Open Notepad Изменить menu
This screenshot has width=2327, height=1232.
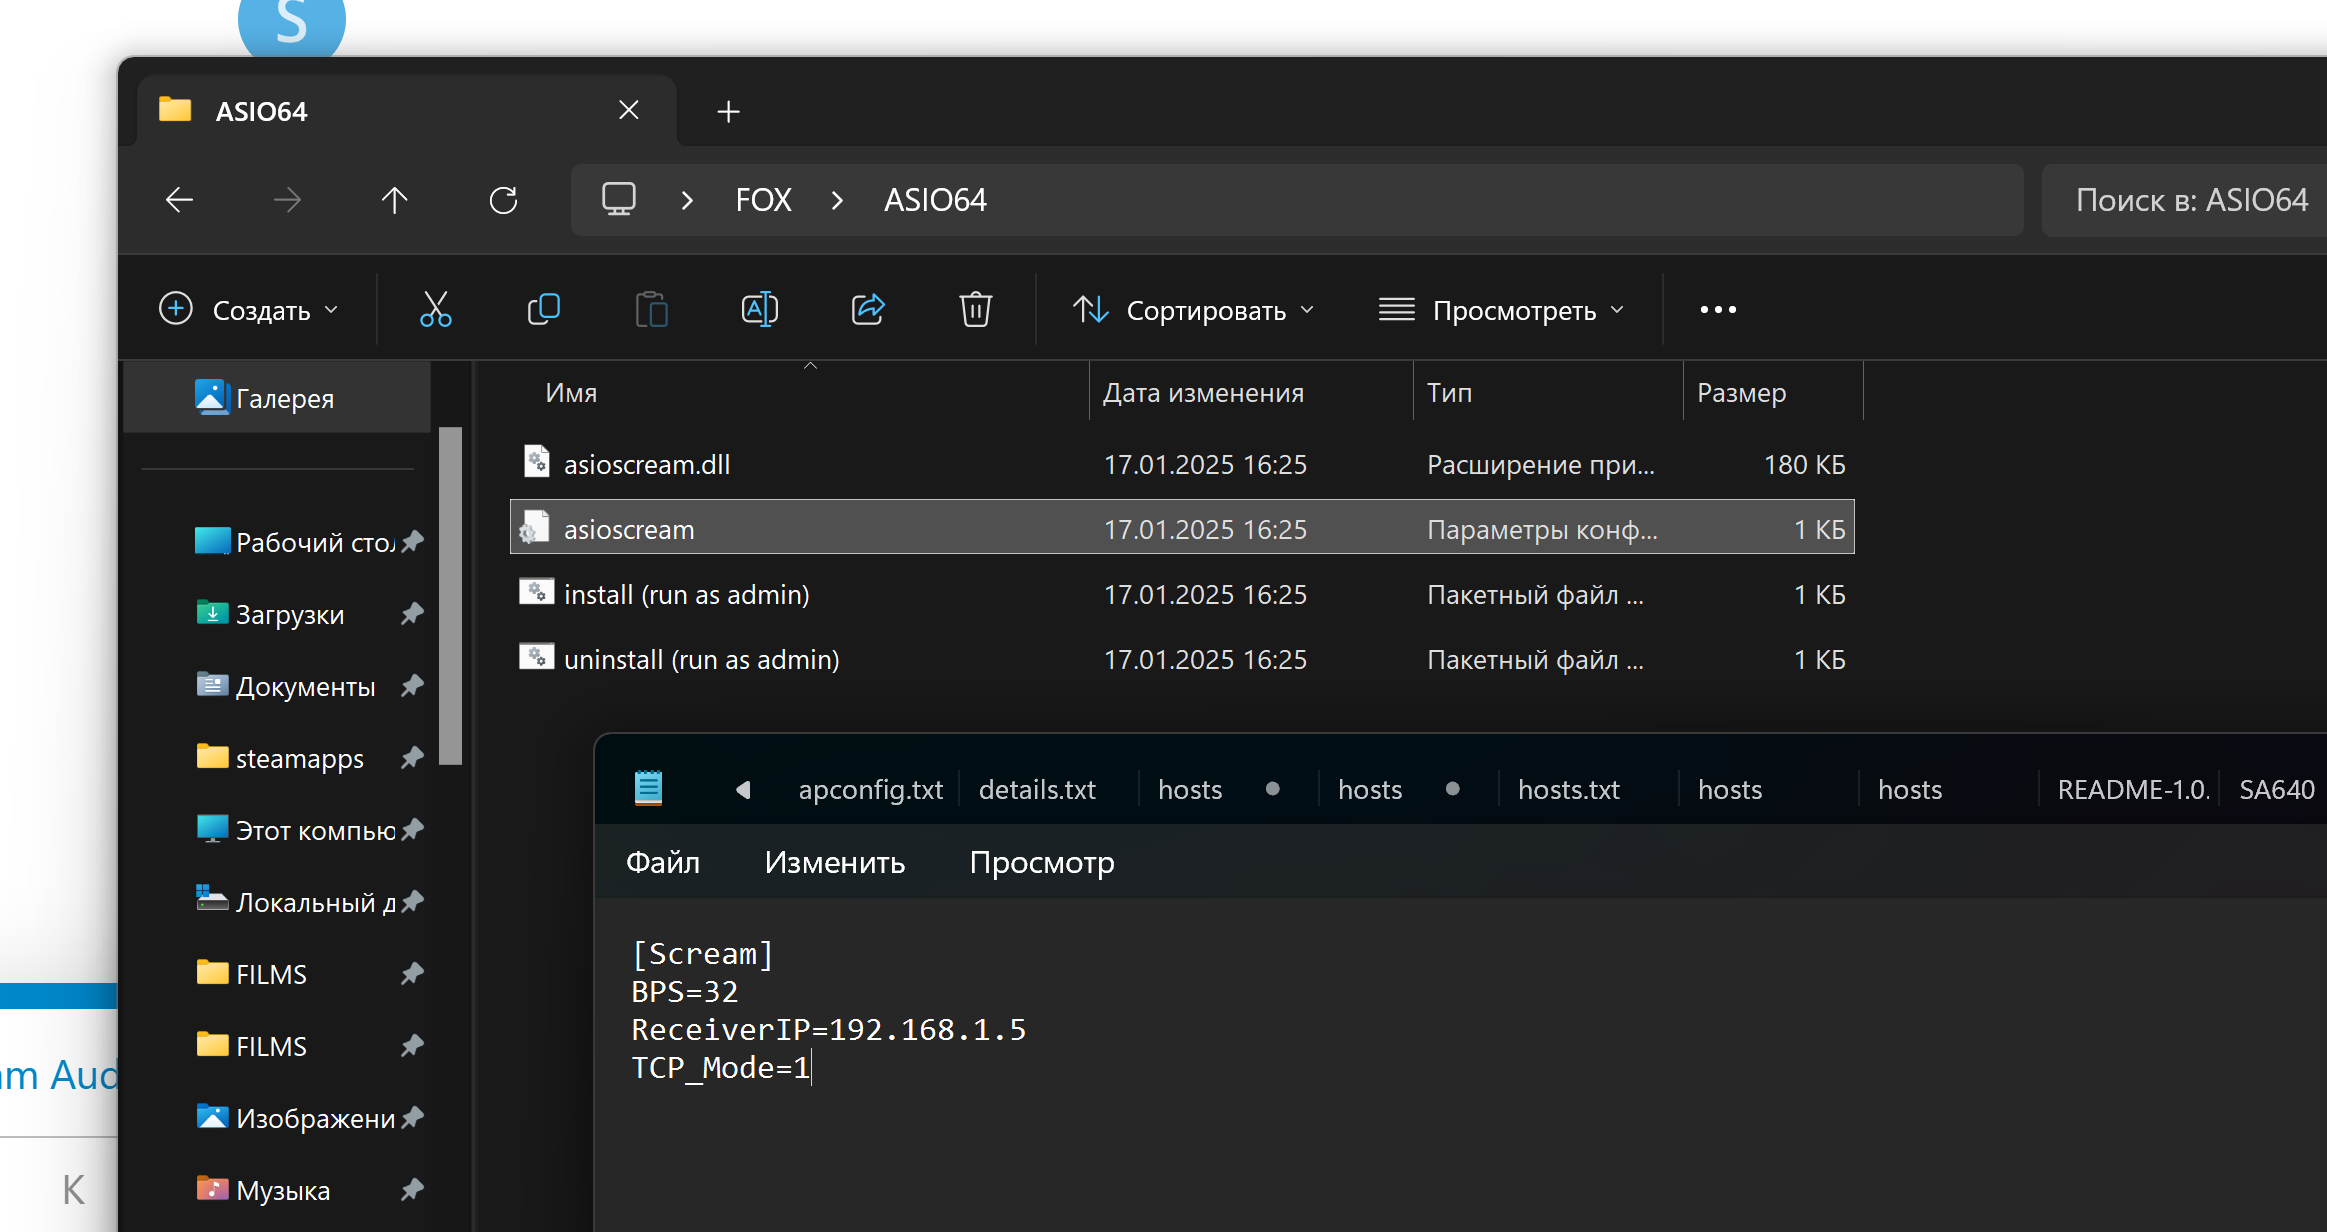(x=834, y=862)
